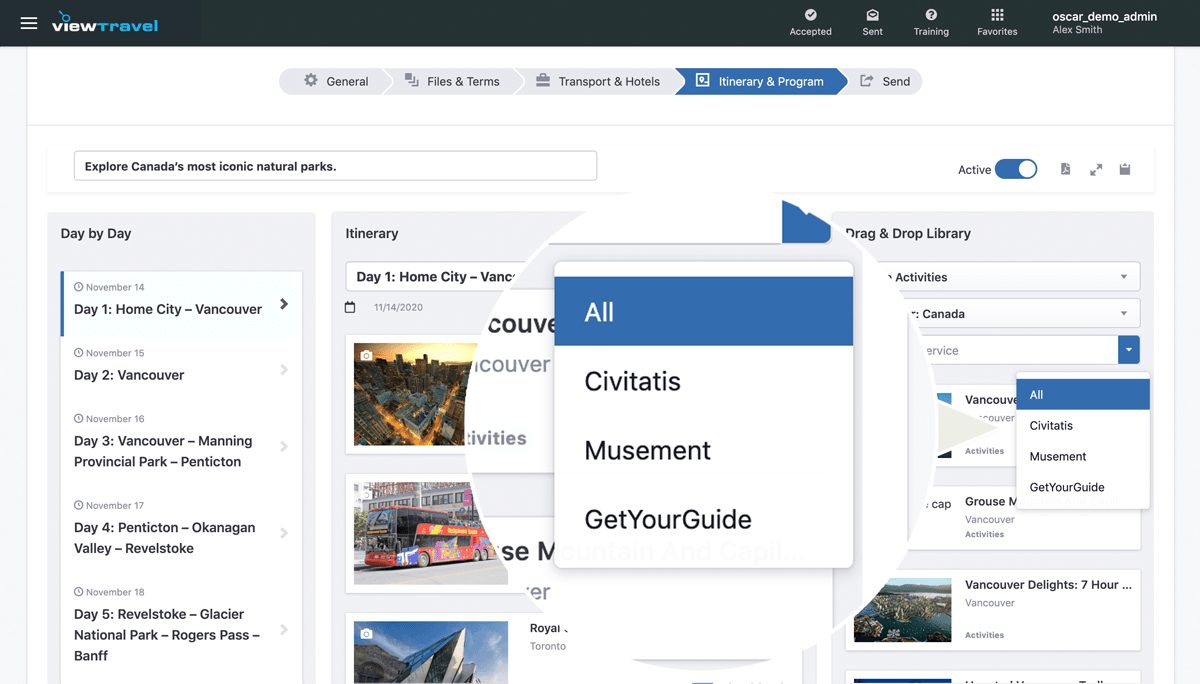
Task: Go to the Transport & Hotels step
Action: (x=597, y=81)
